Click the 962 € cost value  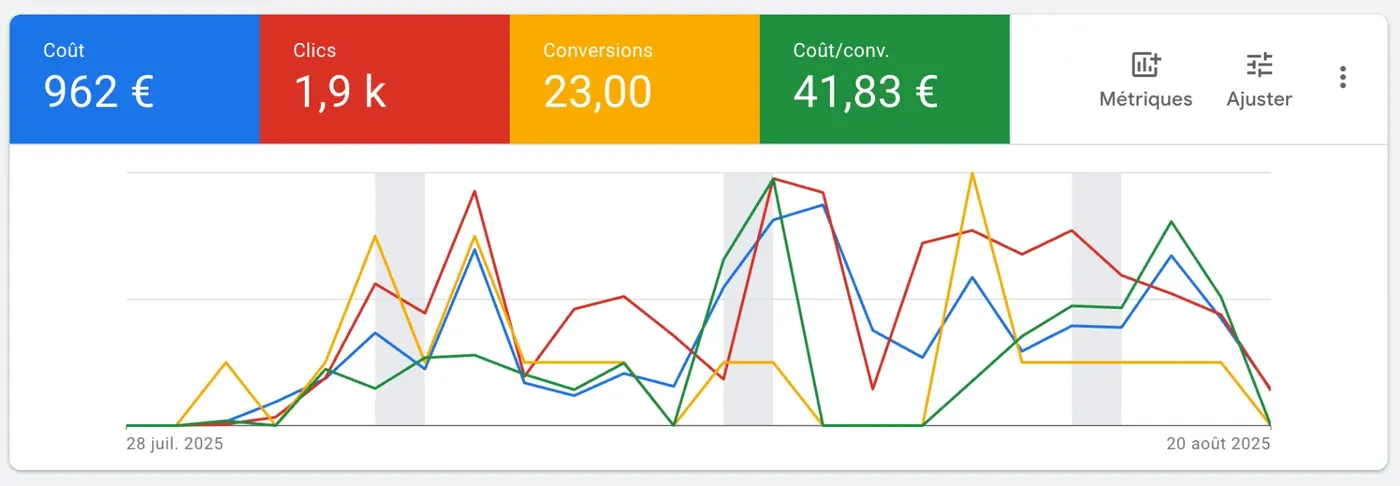tap(98, 92)
